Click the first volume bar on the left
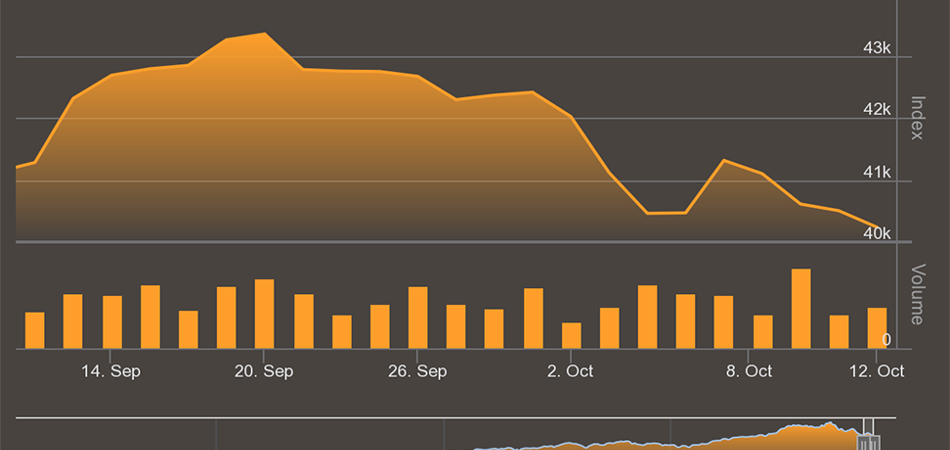 [35, 331]
